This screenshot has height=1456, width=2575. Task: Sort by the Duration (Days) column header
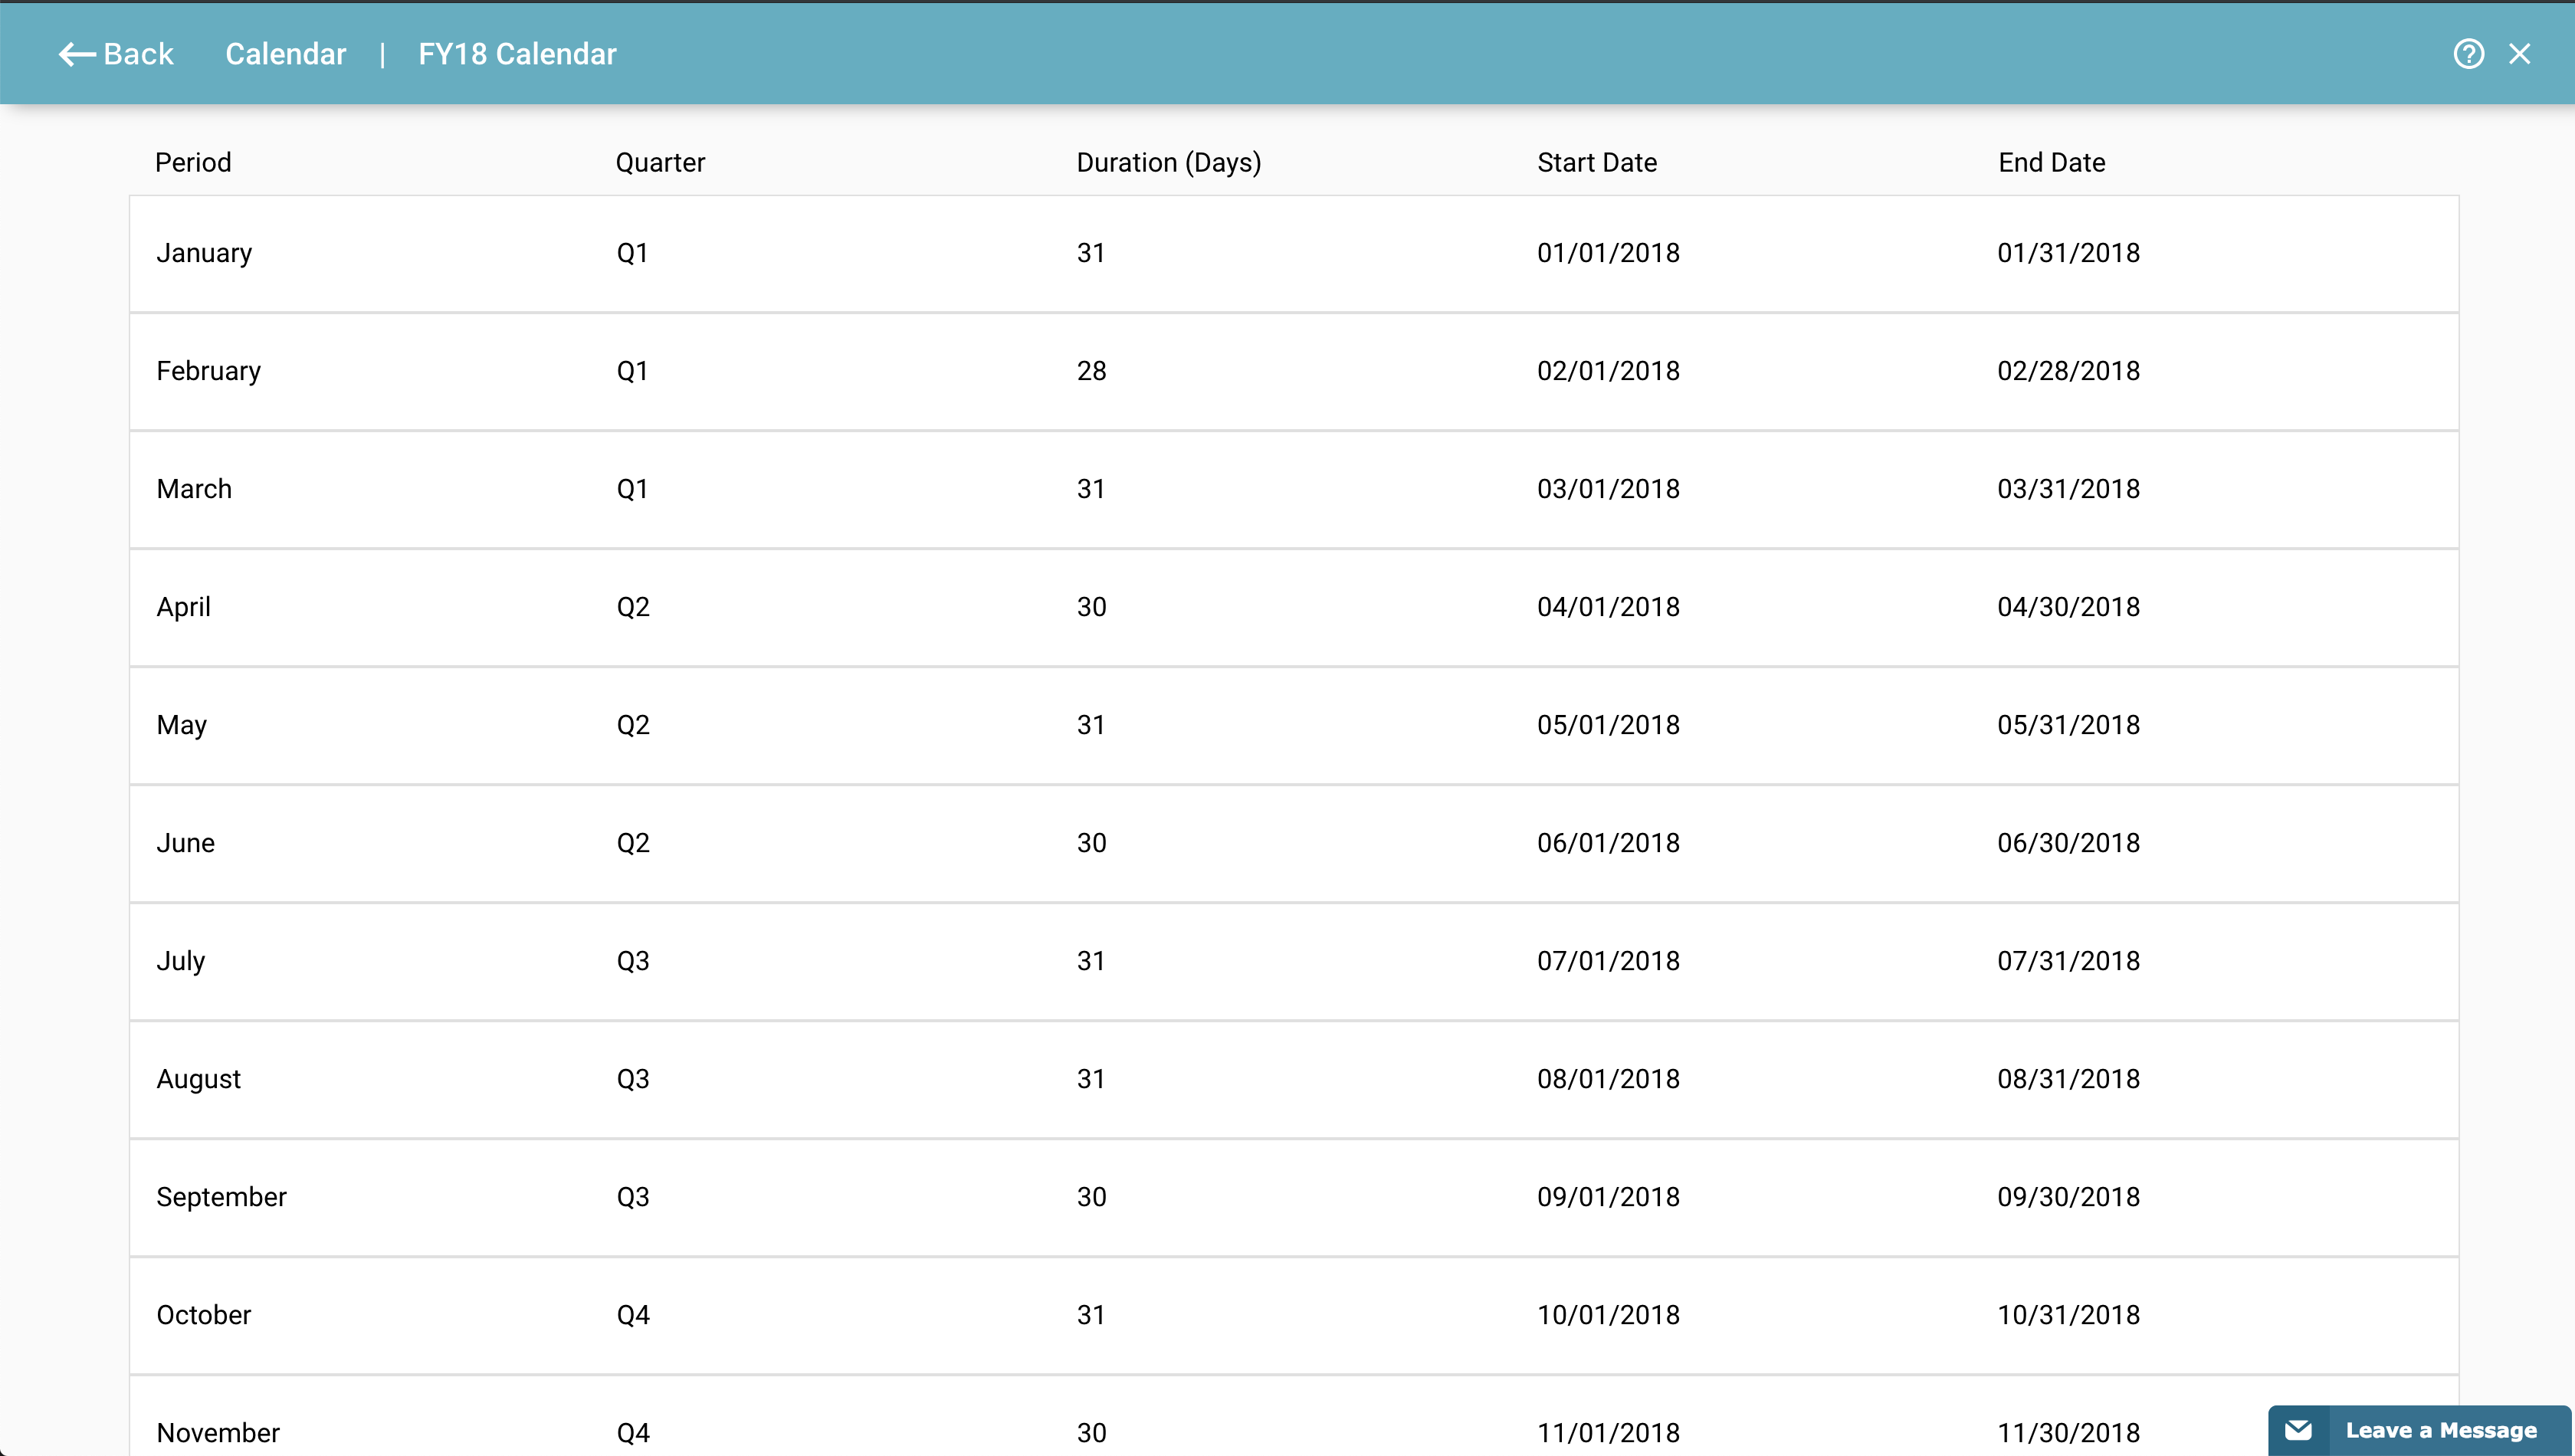tap(1168, 162)
